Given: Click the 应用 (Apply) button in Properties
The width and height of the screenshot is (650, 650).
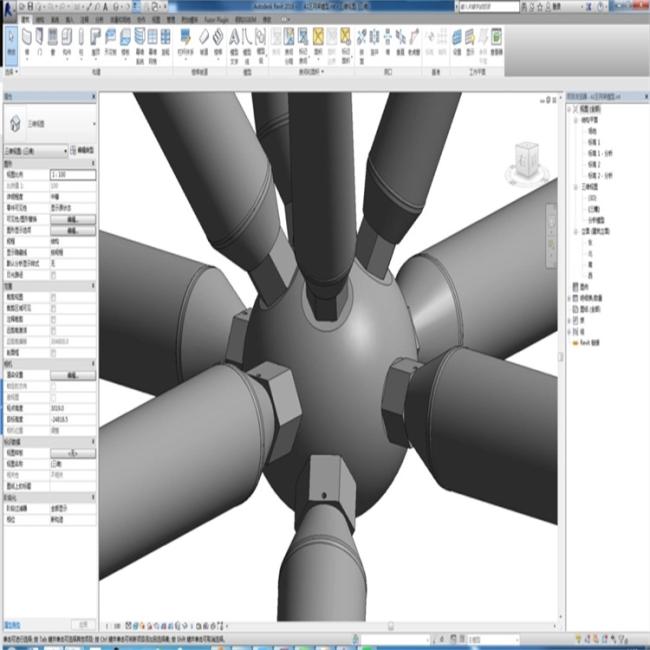Looking at the screenshot, I should tap(85, 623).
